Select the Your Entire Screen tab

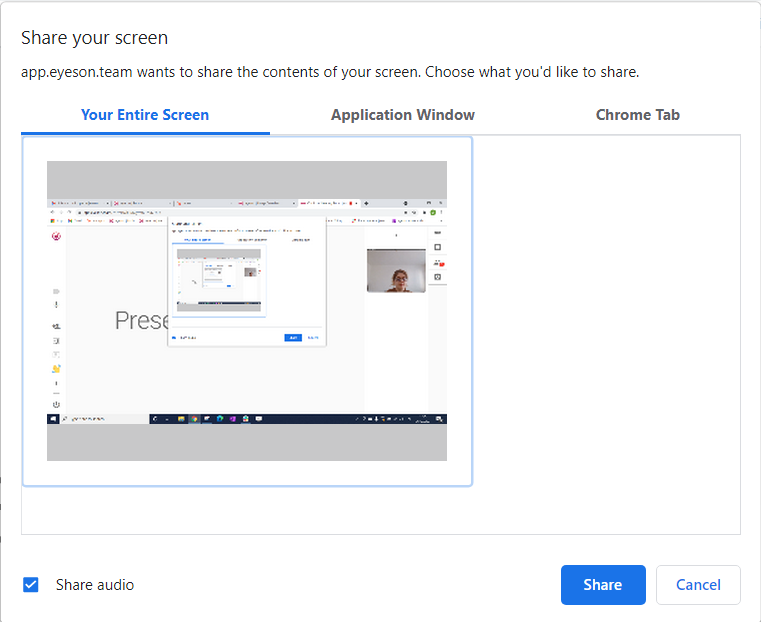(145, 115)
